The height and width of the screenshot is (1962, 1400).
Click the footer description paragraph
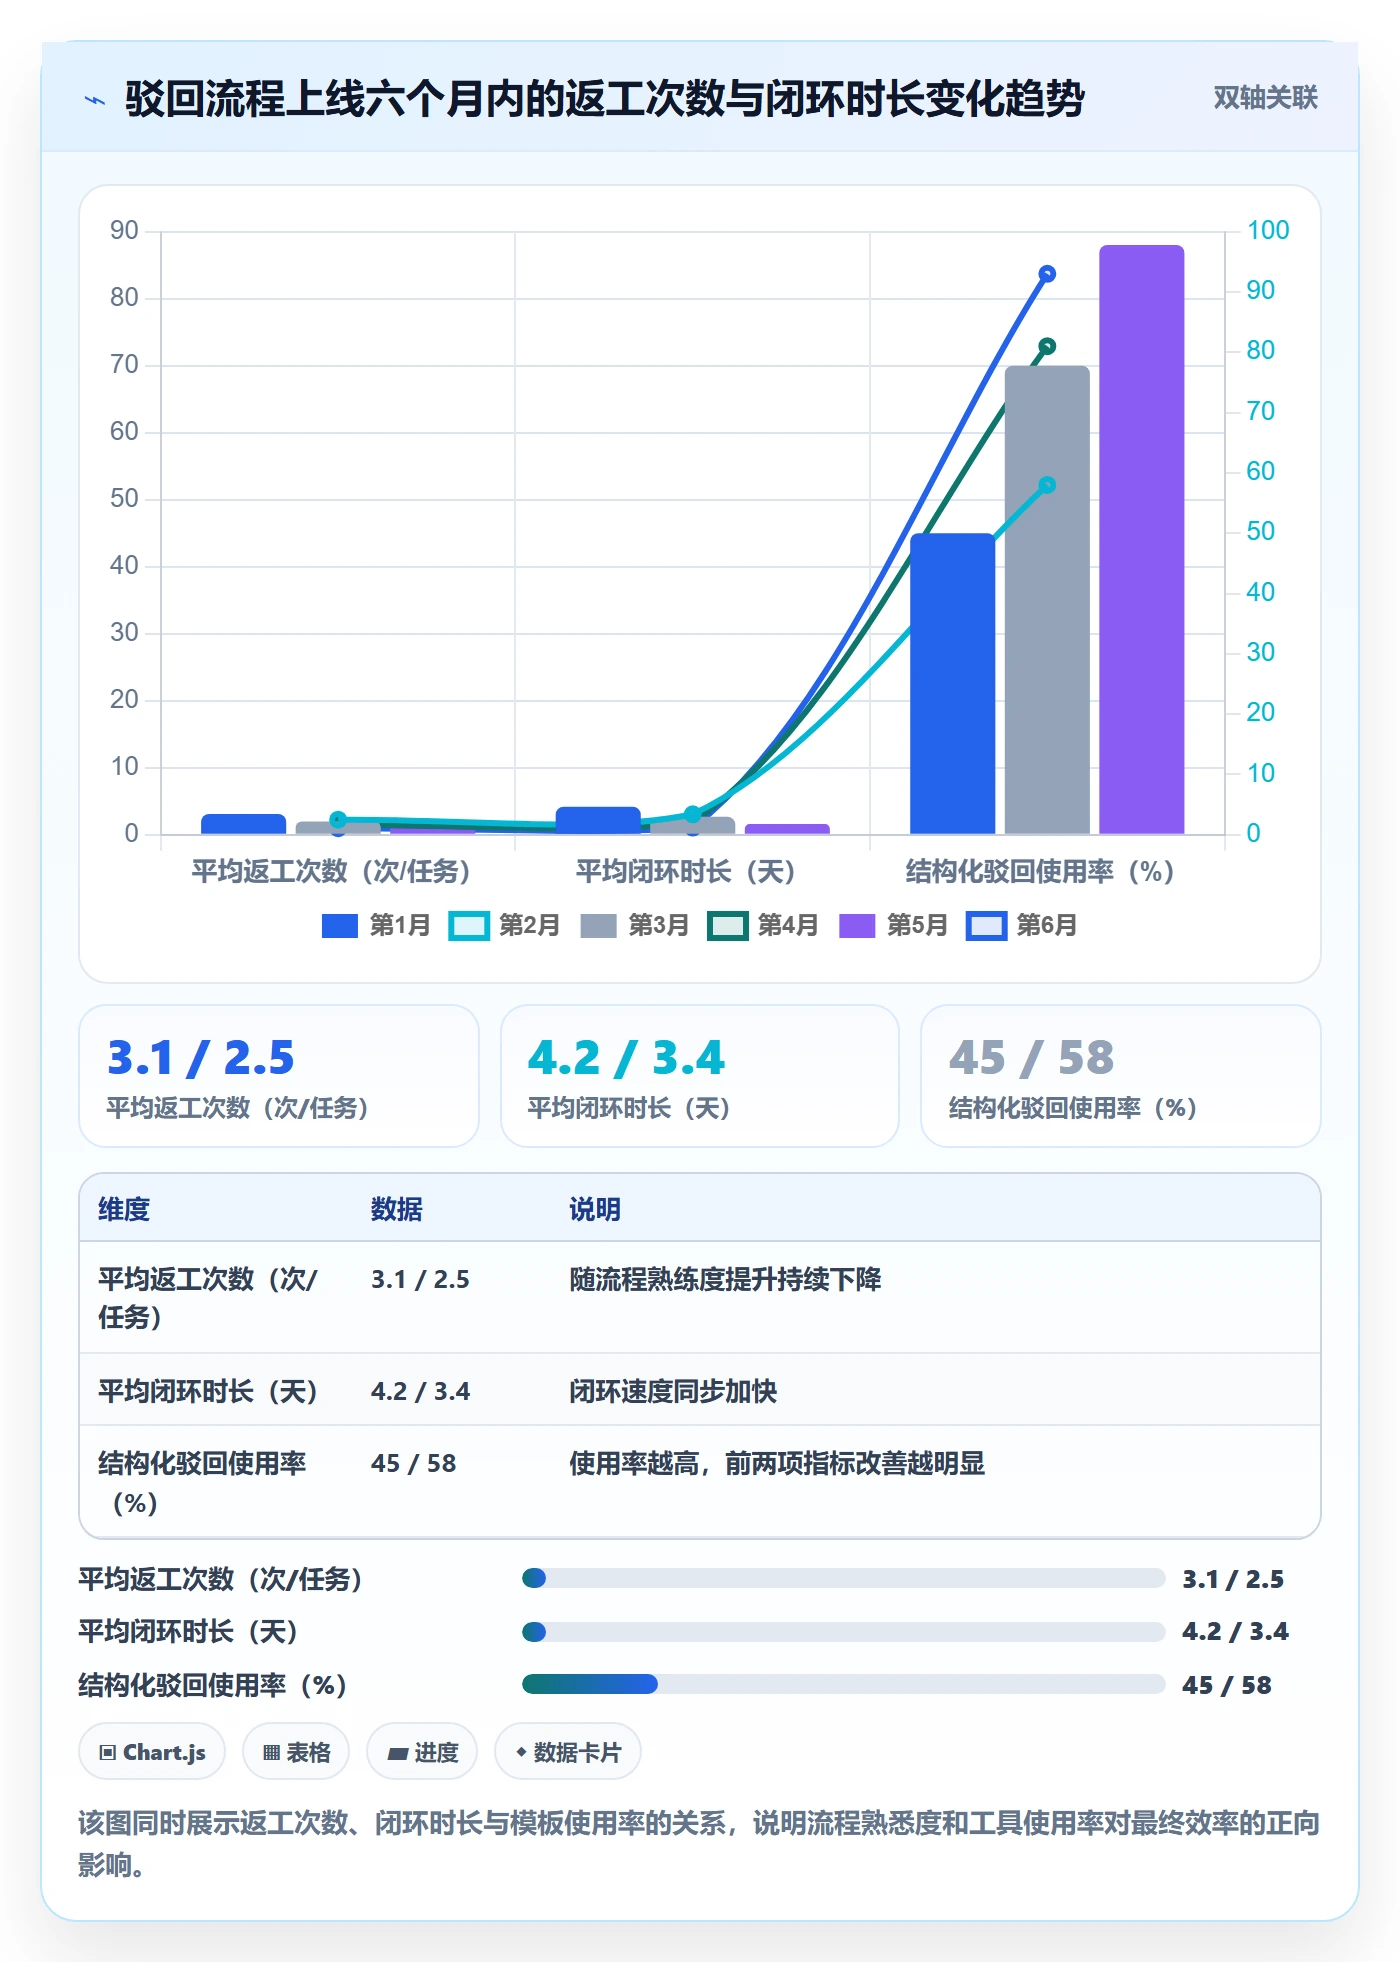(x=699, y=1844)
